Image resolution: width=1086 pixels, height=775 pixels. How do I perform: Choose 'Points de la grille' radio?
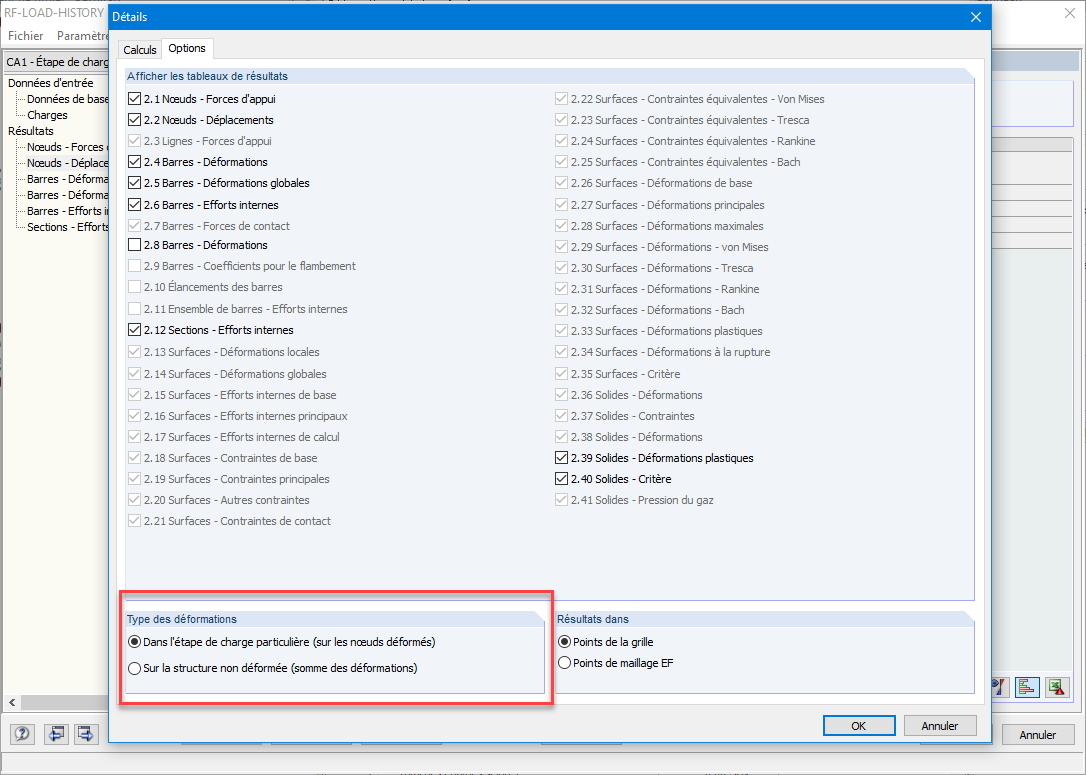point(564,642)
